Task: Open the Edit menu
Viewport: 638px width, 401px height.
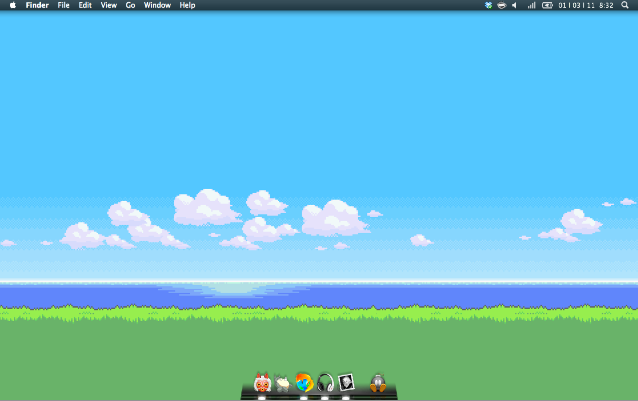Action: click(85, 5)
